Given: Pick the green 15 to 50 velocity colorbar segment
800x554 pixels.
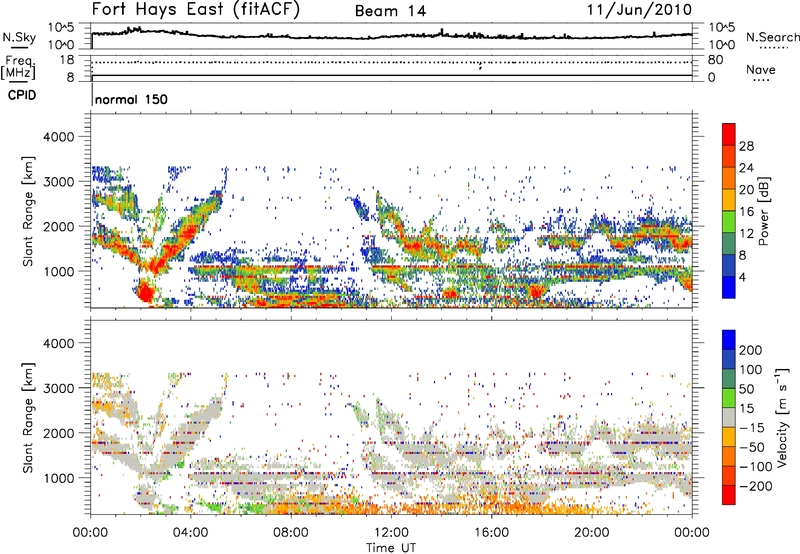Looking at the screenshot, I should click(x=729, y=398).
